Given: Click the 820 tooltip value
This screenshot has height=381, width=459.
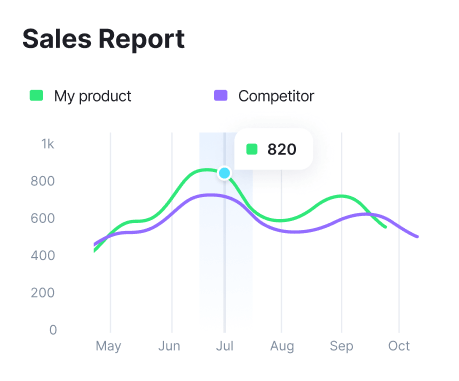Looking at the screenshot, I should click(282, 149).
